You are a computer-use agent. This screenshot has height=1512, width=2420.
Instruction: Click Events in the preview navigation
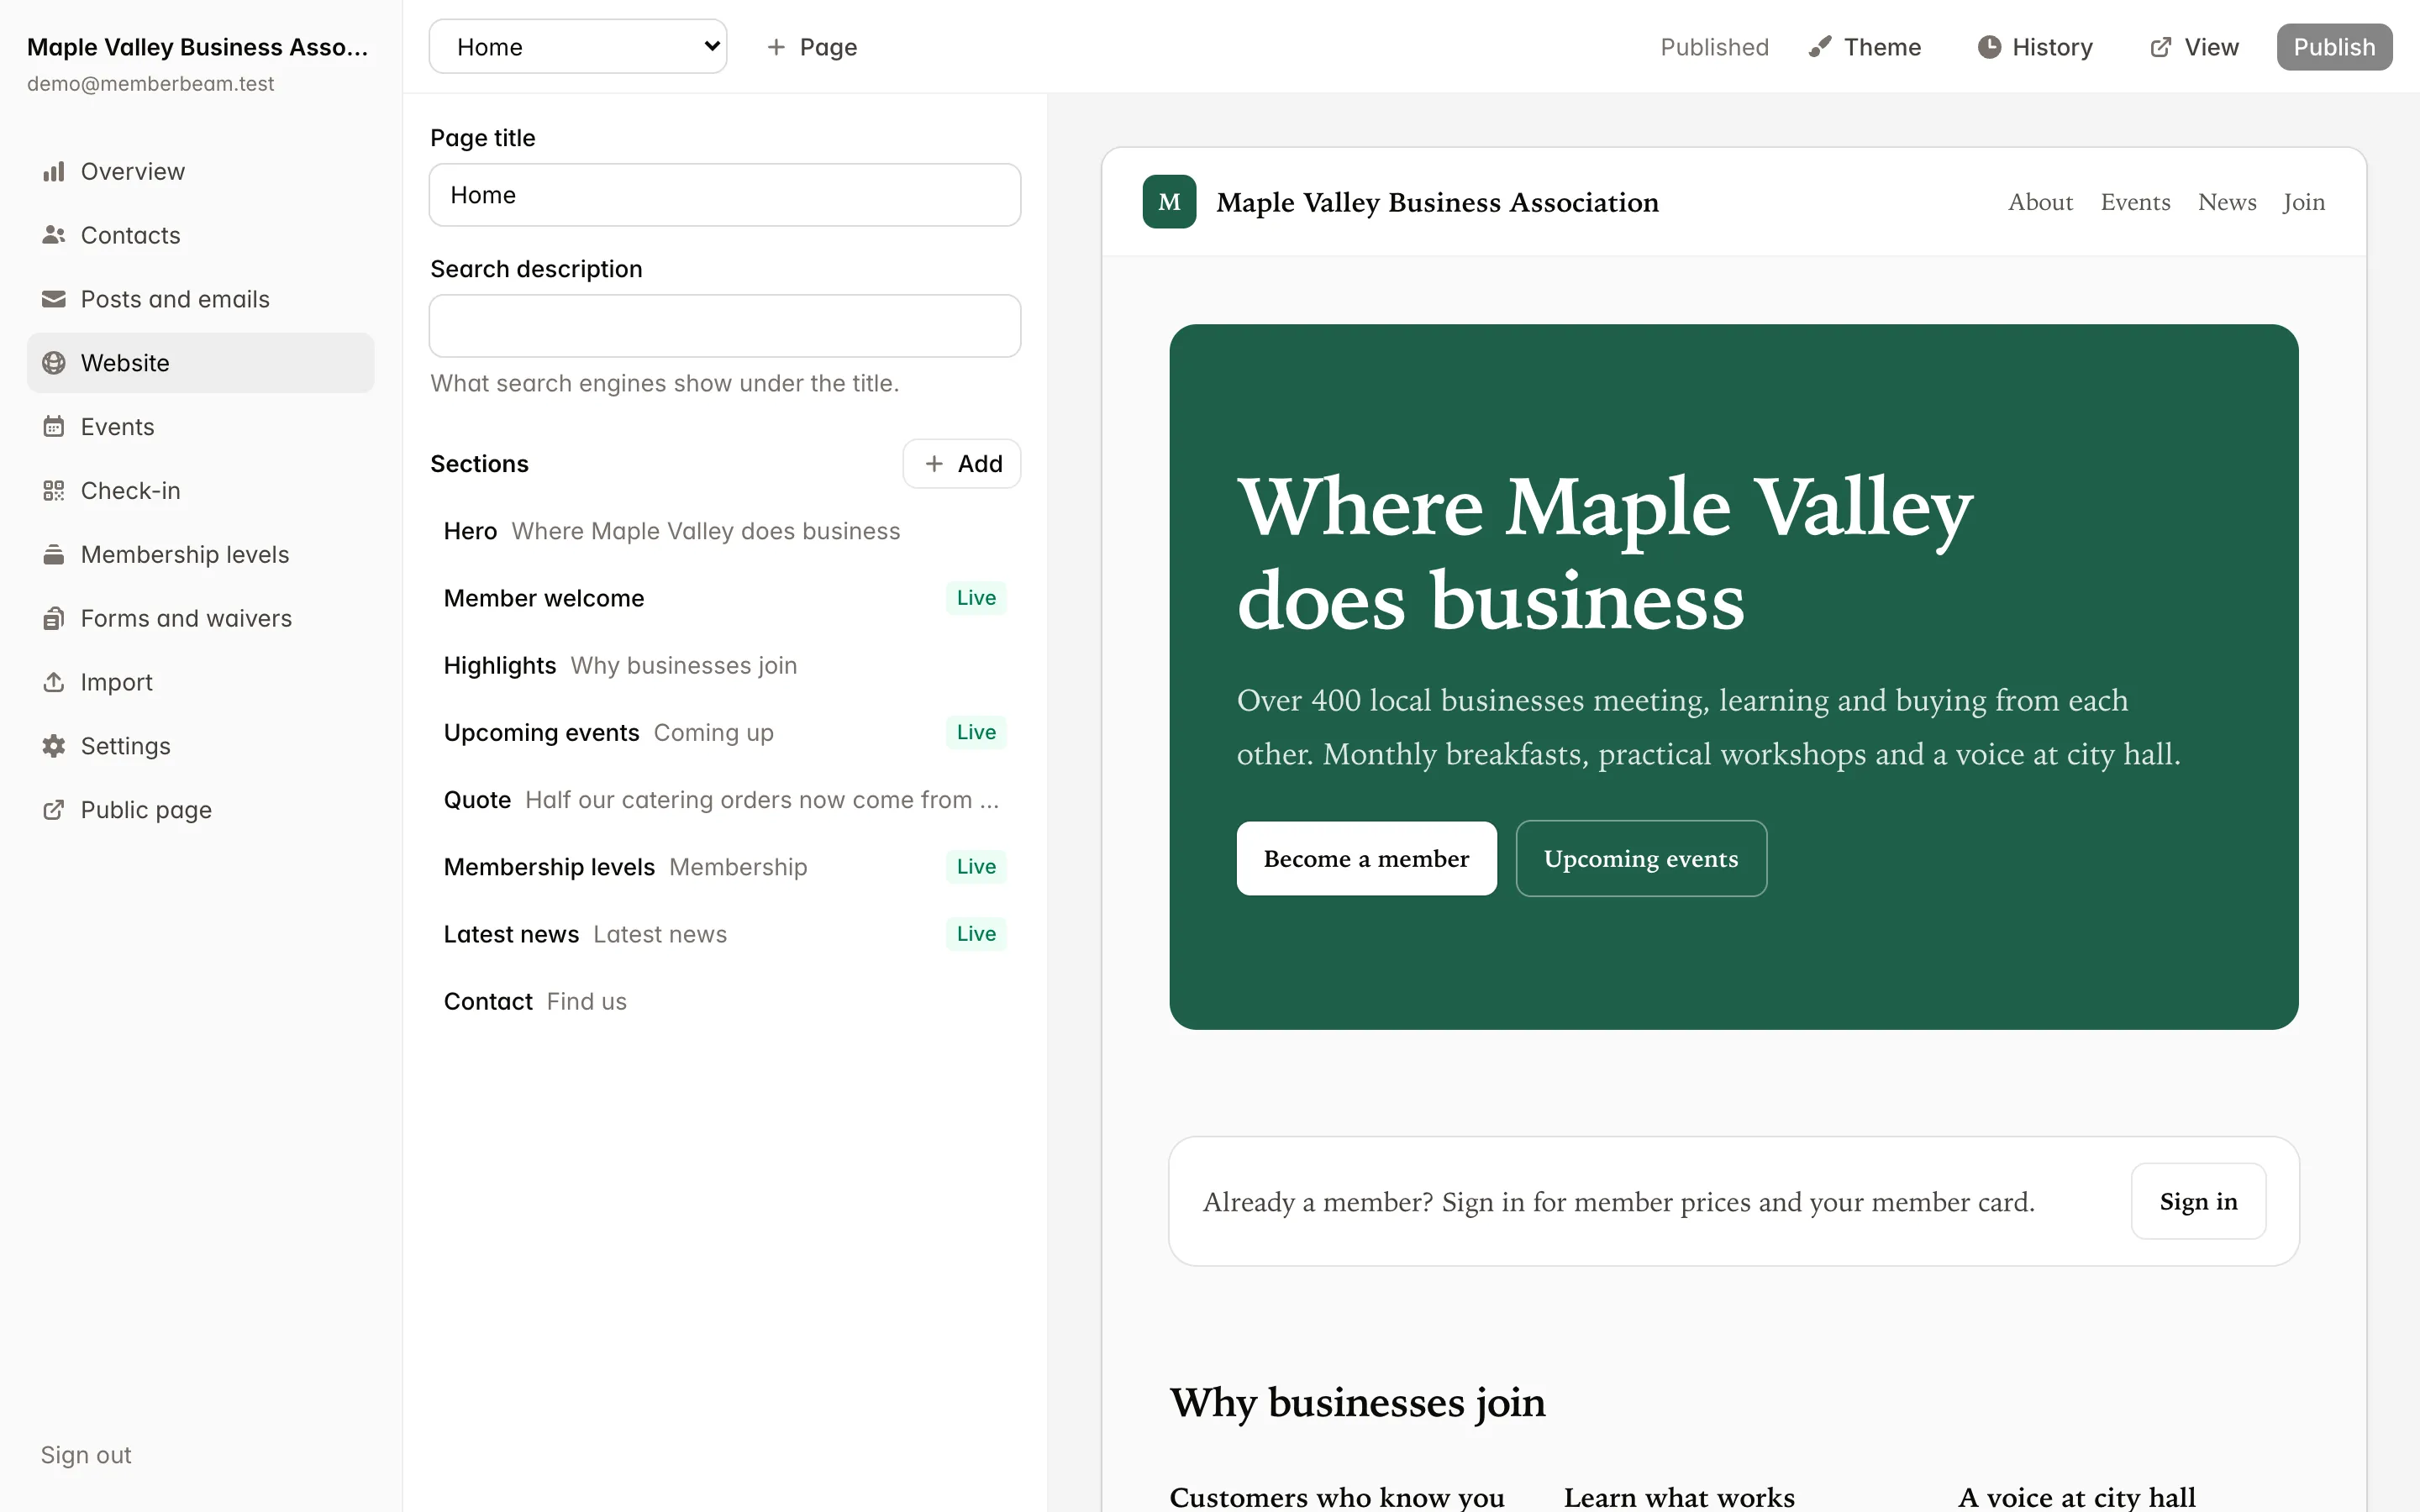coord(2135,202)
